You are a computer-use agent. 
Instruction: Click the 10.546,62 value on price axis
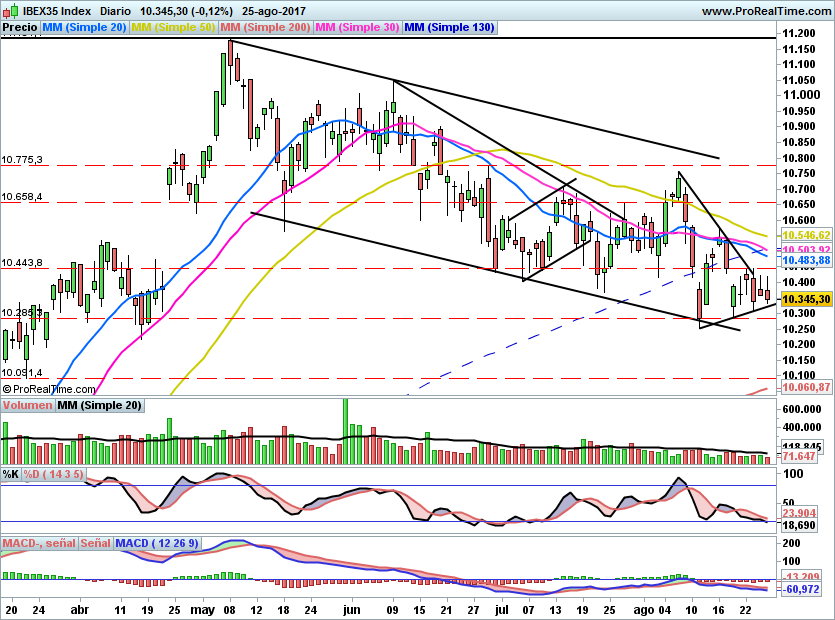[805, 236]
